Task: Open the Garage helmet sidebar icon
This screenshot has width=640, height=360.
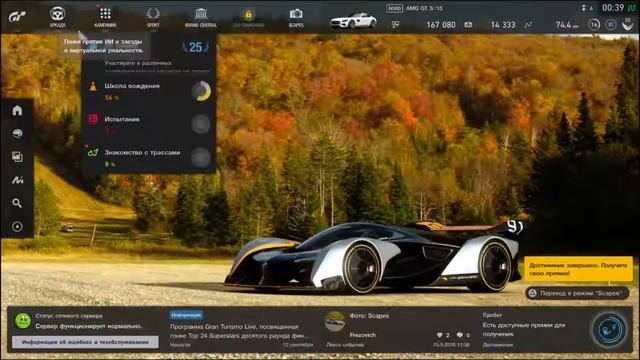Action: click(x=17, y=133)
